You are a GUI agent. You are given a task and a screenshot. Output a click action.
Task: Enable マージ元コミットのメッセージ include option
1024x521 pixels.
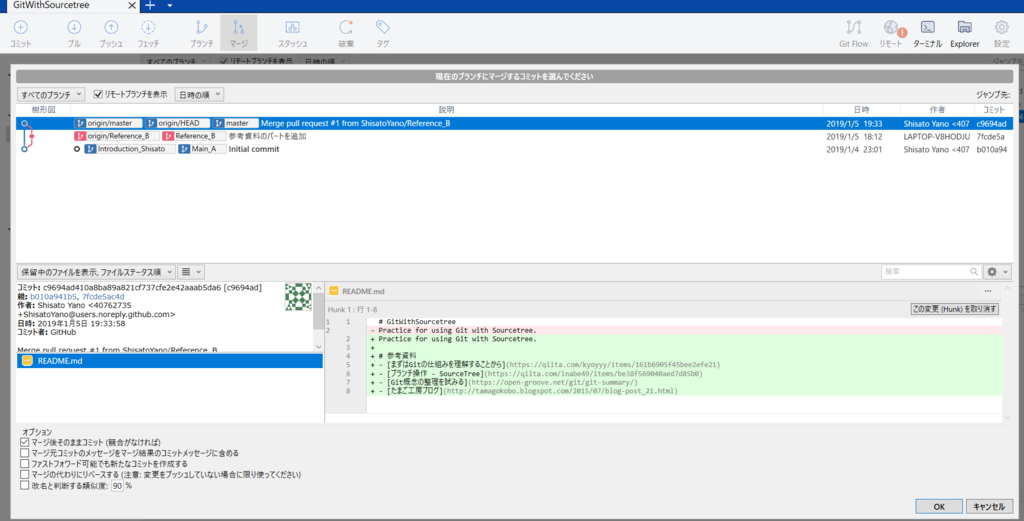point(24,452)
